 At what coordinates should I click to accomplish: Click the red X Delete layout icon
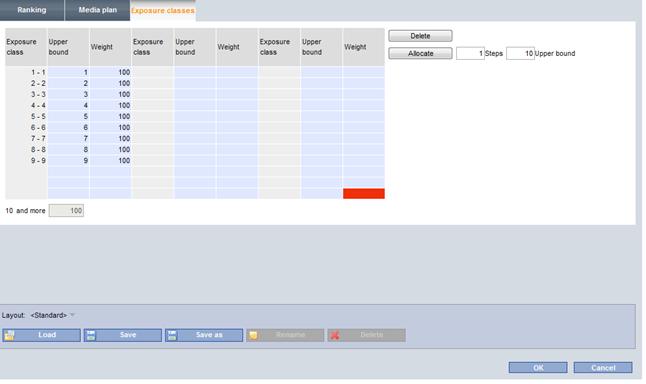tap(335, 335)
